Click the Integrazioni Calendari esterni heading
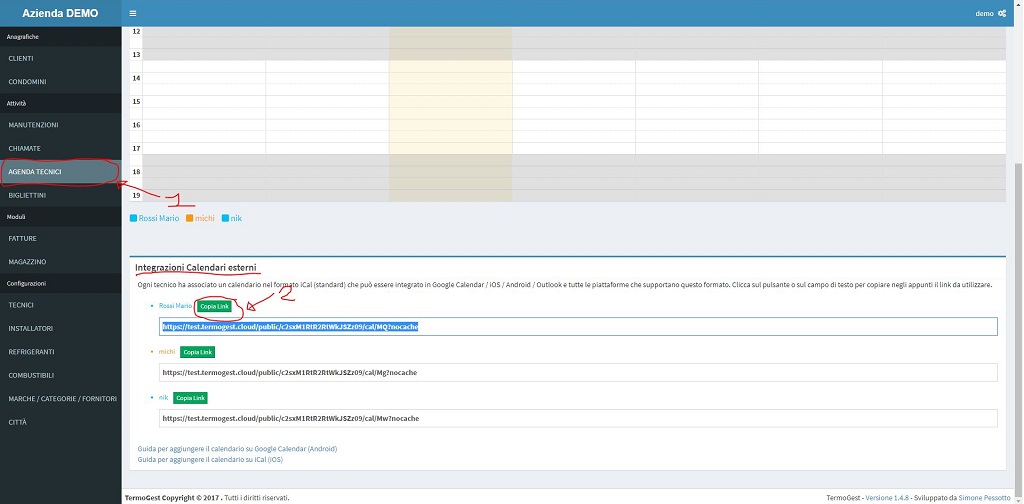Image resolution: width=1024 pixels, height=504 pixels. tap(196, 268)
